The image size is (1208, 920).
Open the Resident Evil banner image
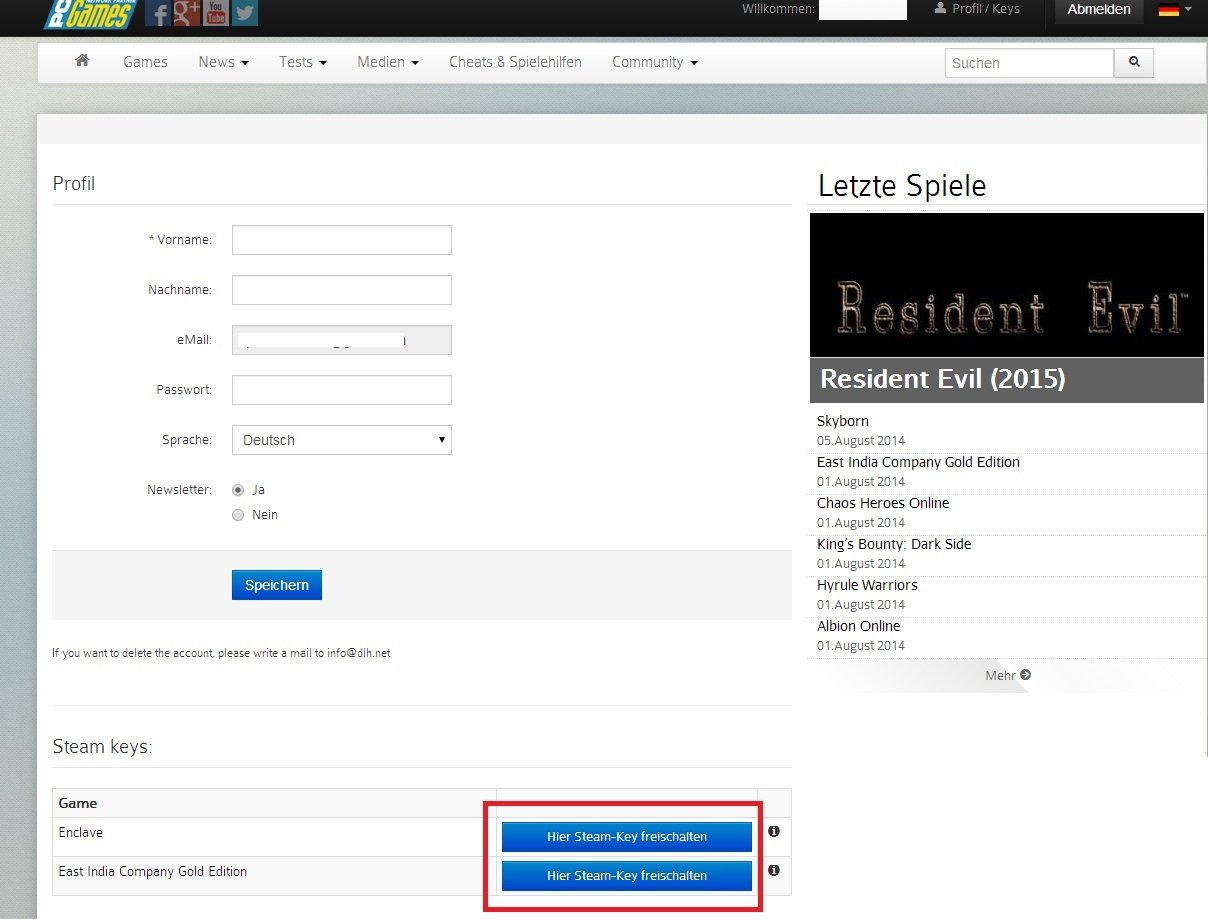pyautogui.click(x=1007, y=285)
